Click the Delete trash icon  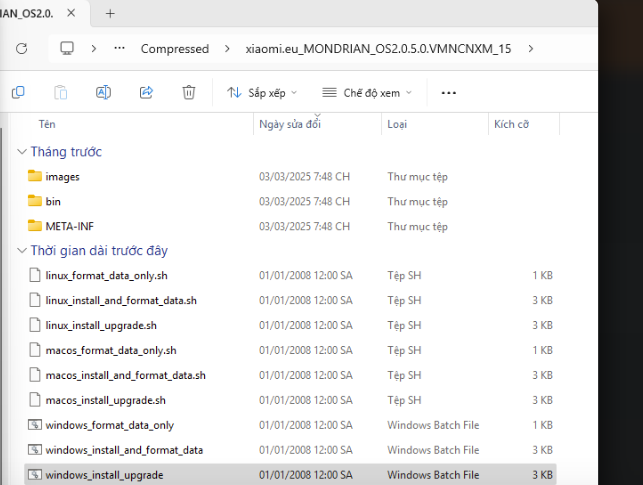coord(189,92)
